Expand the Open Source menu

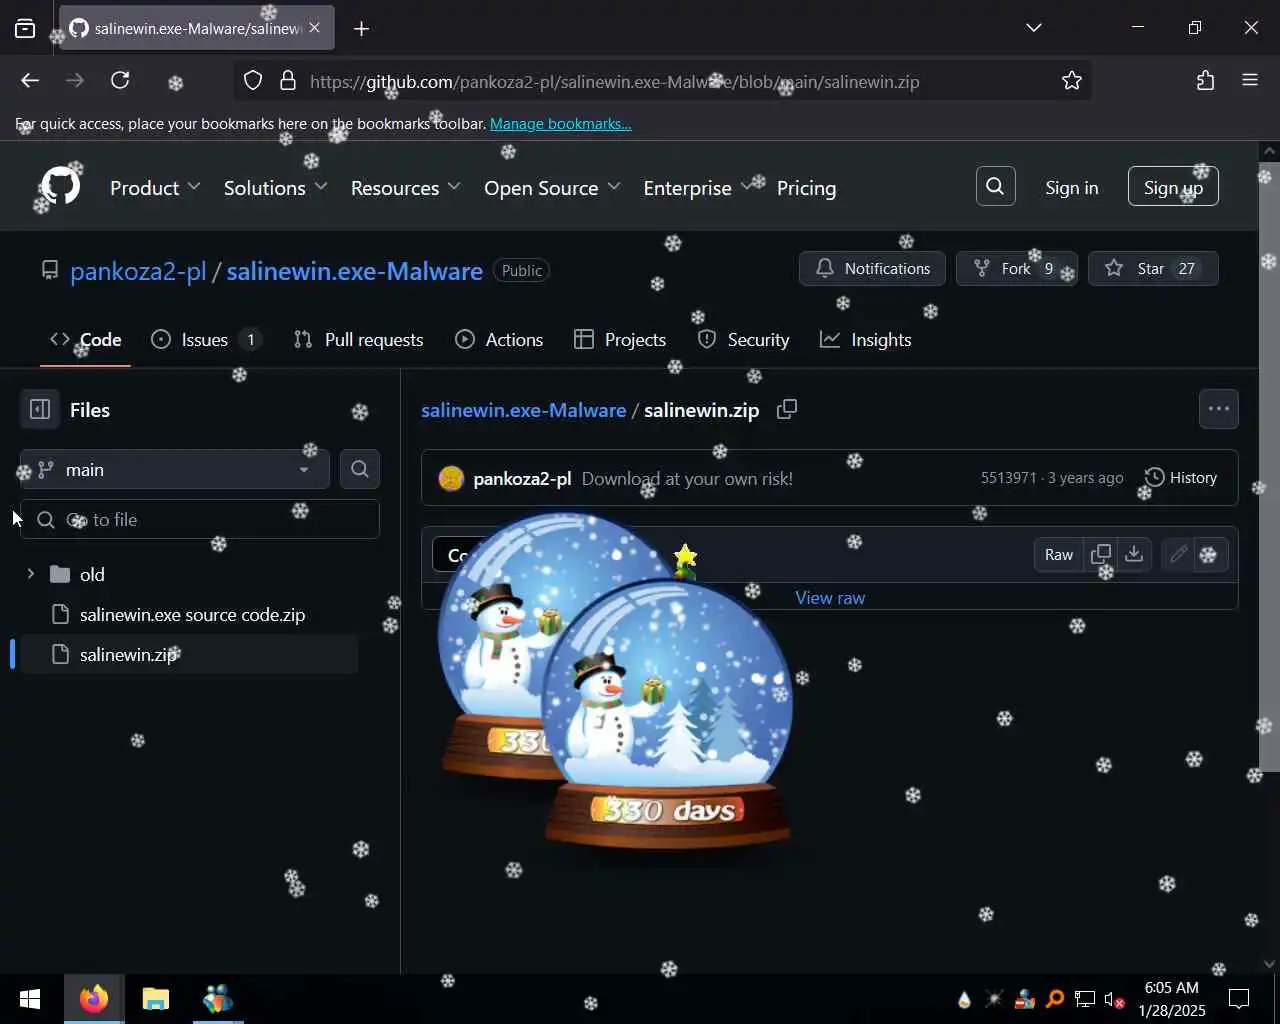click(x=552, y=188)
